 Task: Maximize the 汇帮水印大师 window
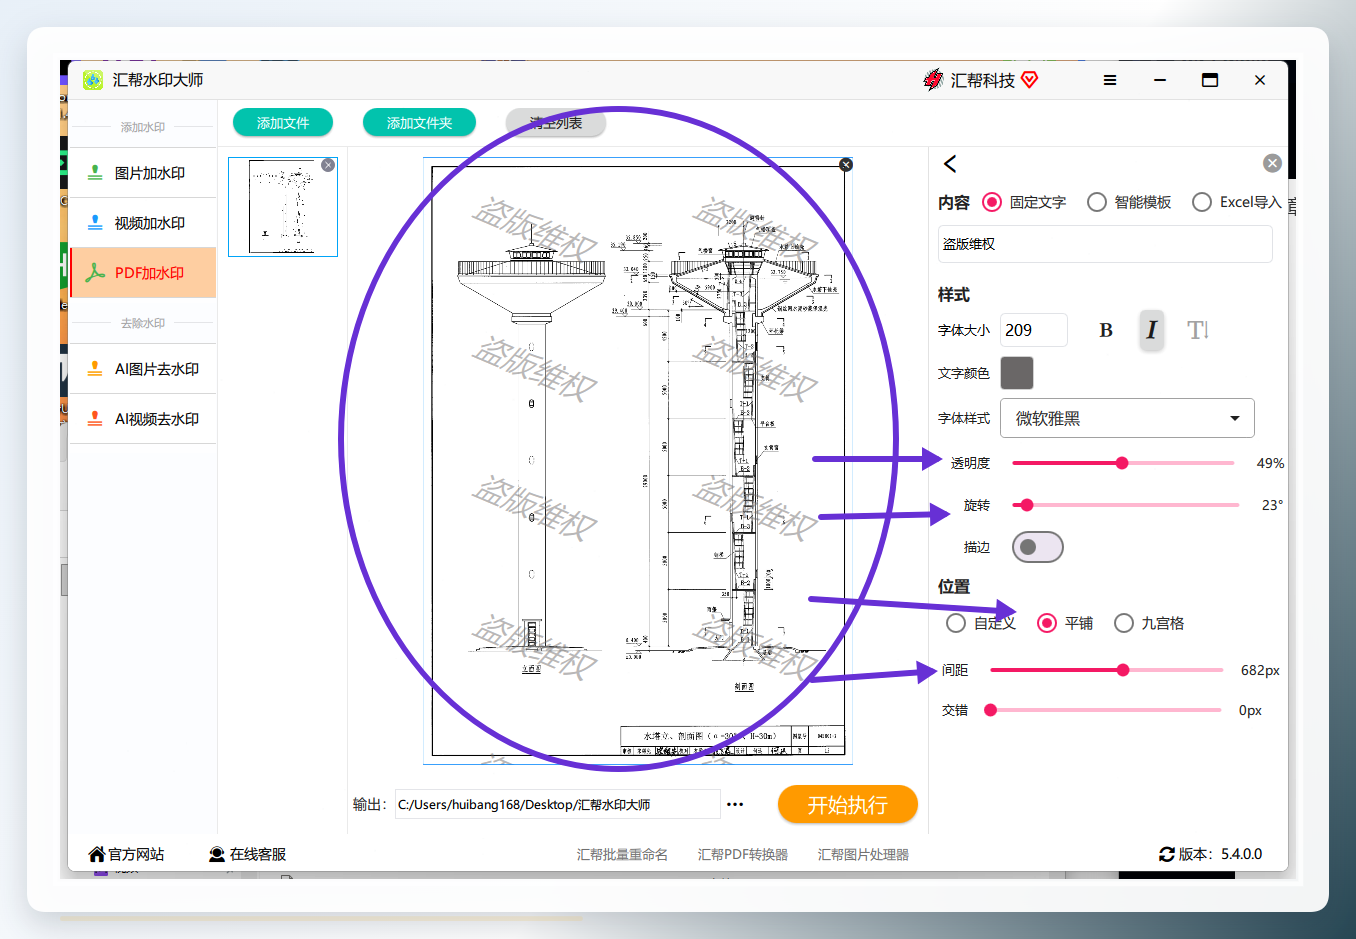pyautogui.click(x=1210, y=80)
